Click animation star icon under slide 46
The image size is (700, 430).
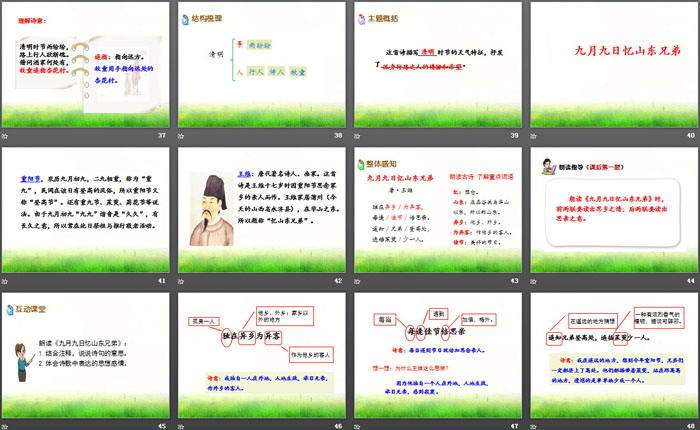tap(181, 426)
